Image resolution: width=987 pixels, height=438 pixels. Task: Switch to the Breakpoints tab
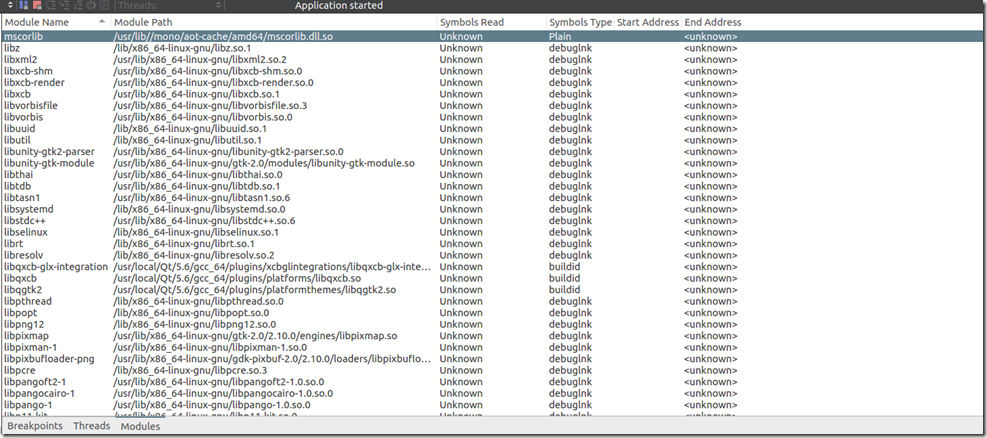coord(33,426)
